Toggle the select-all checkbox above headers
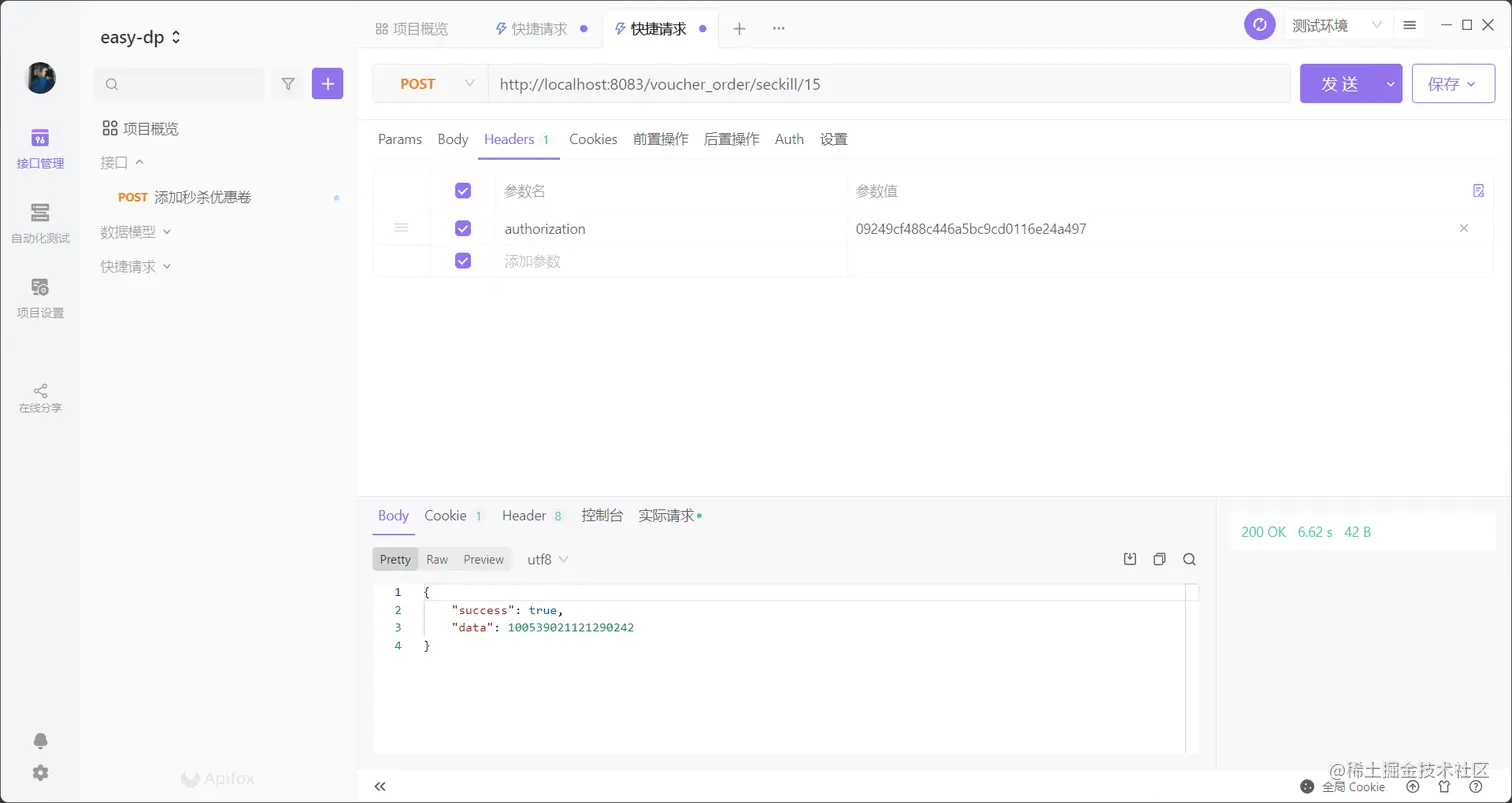The image size is (1512, 803). pos(462,190)
